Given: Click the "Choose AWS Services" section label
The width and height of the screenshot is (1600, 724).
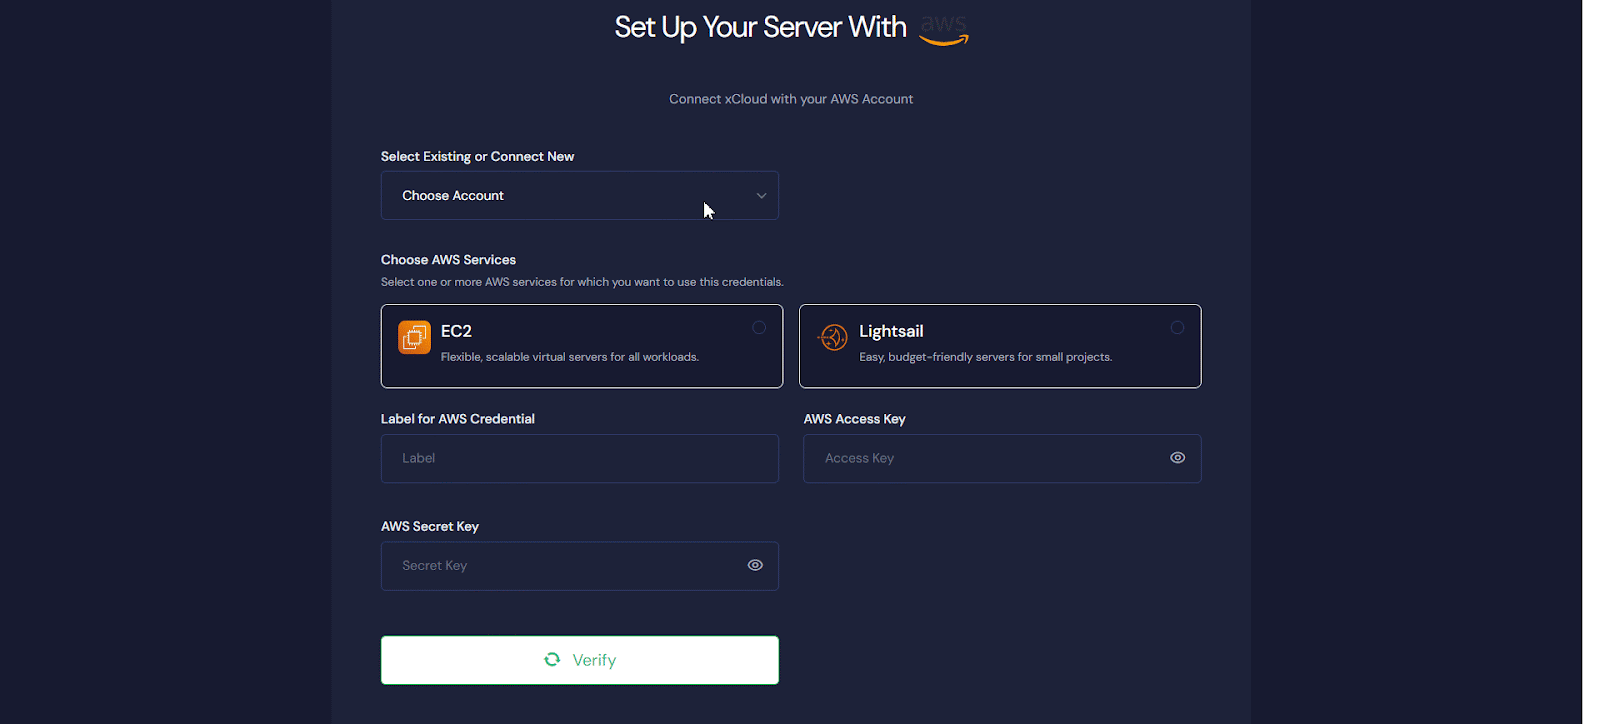Looking at the screenshot, I should click(448, 260).
